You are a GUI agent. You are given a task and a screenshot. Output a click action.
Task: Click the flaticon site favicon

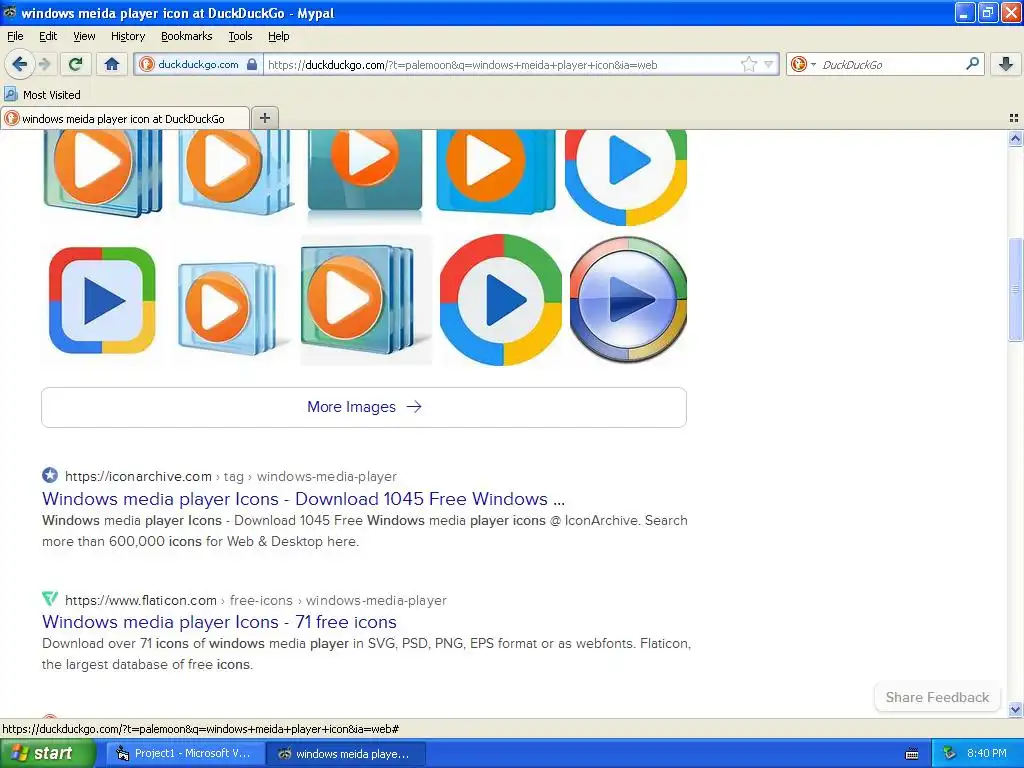[50, 599]
